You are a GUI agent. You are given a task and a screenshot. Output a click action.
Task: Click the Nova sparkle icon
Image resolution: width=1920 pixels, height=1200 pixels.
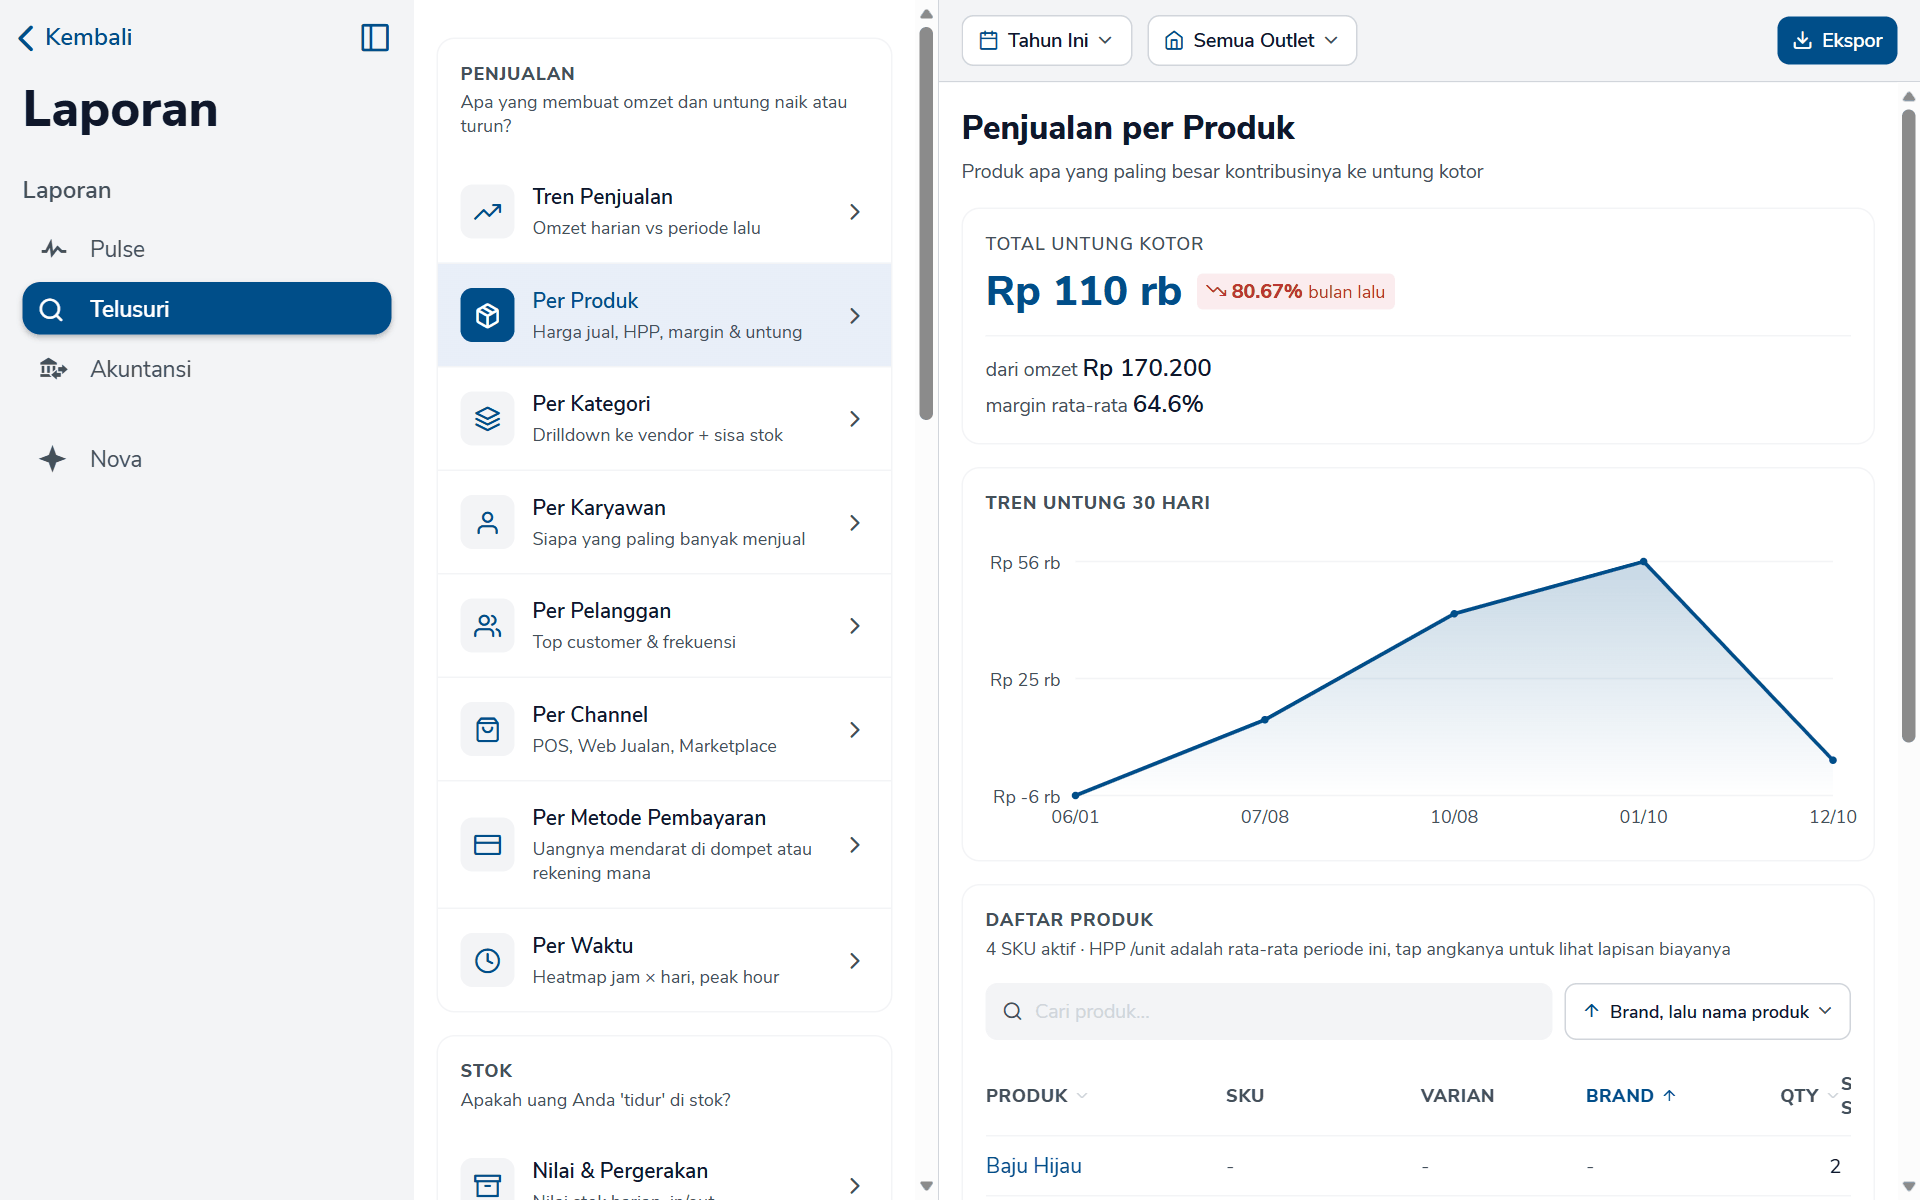[x=53, y=459]
